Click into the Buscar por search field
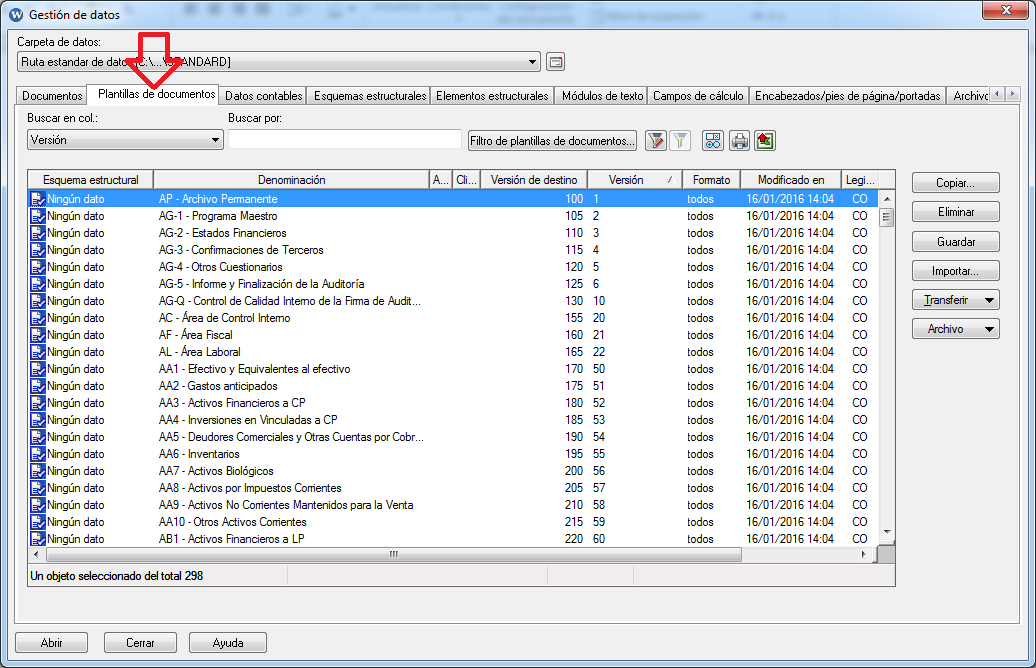1036x668 pixels. coord(344,139)
